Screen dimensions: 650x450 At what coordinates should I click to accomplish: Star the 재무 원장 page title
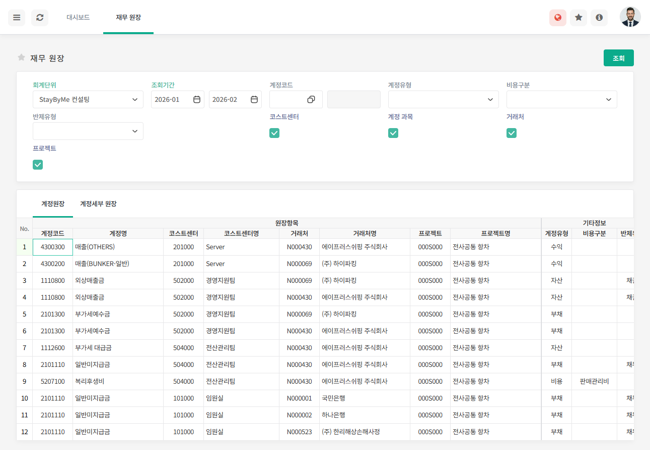21,58
